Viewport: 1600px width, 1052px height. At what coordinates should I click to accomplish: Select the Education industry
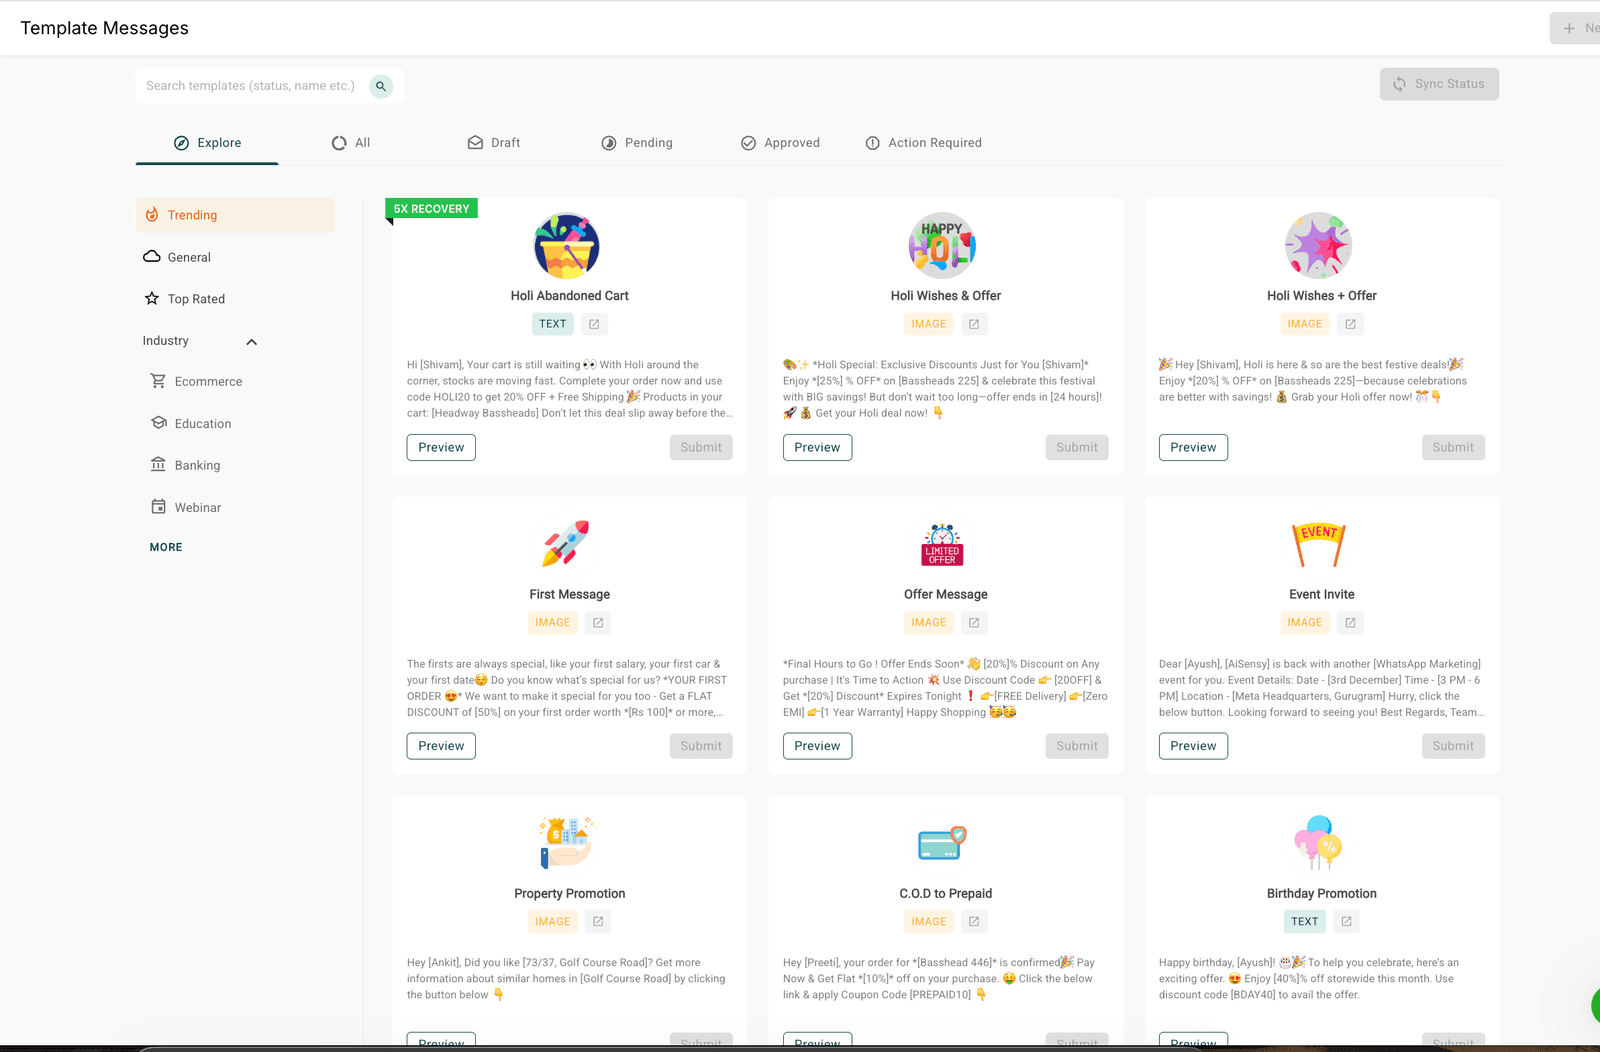coord(191,424)
